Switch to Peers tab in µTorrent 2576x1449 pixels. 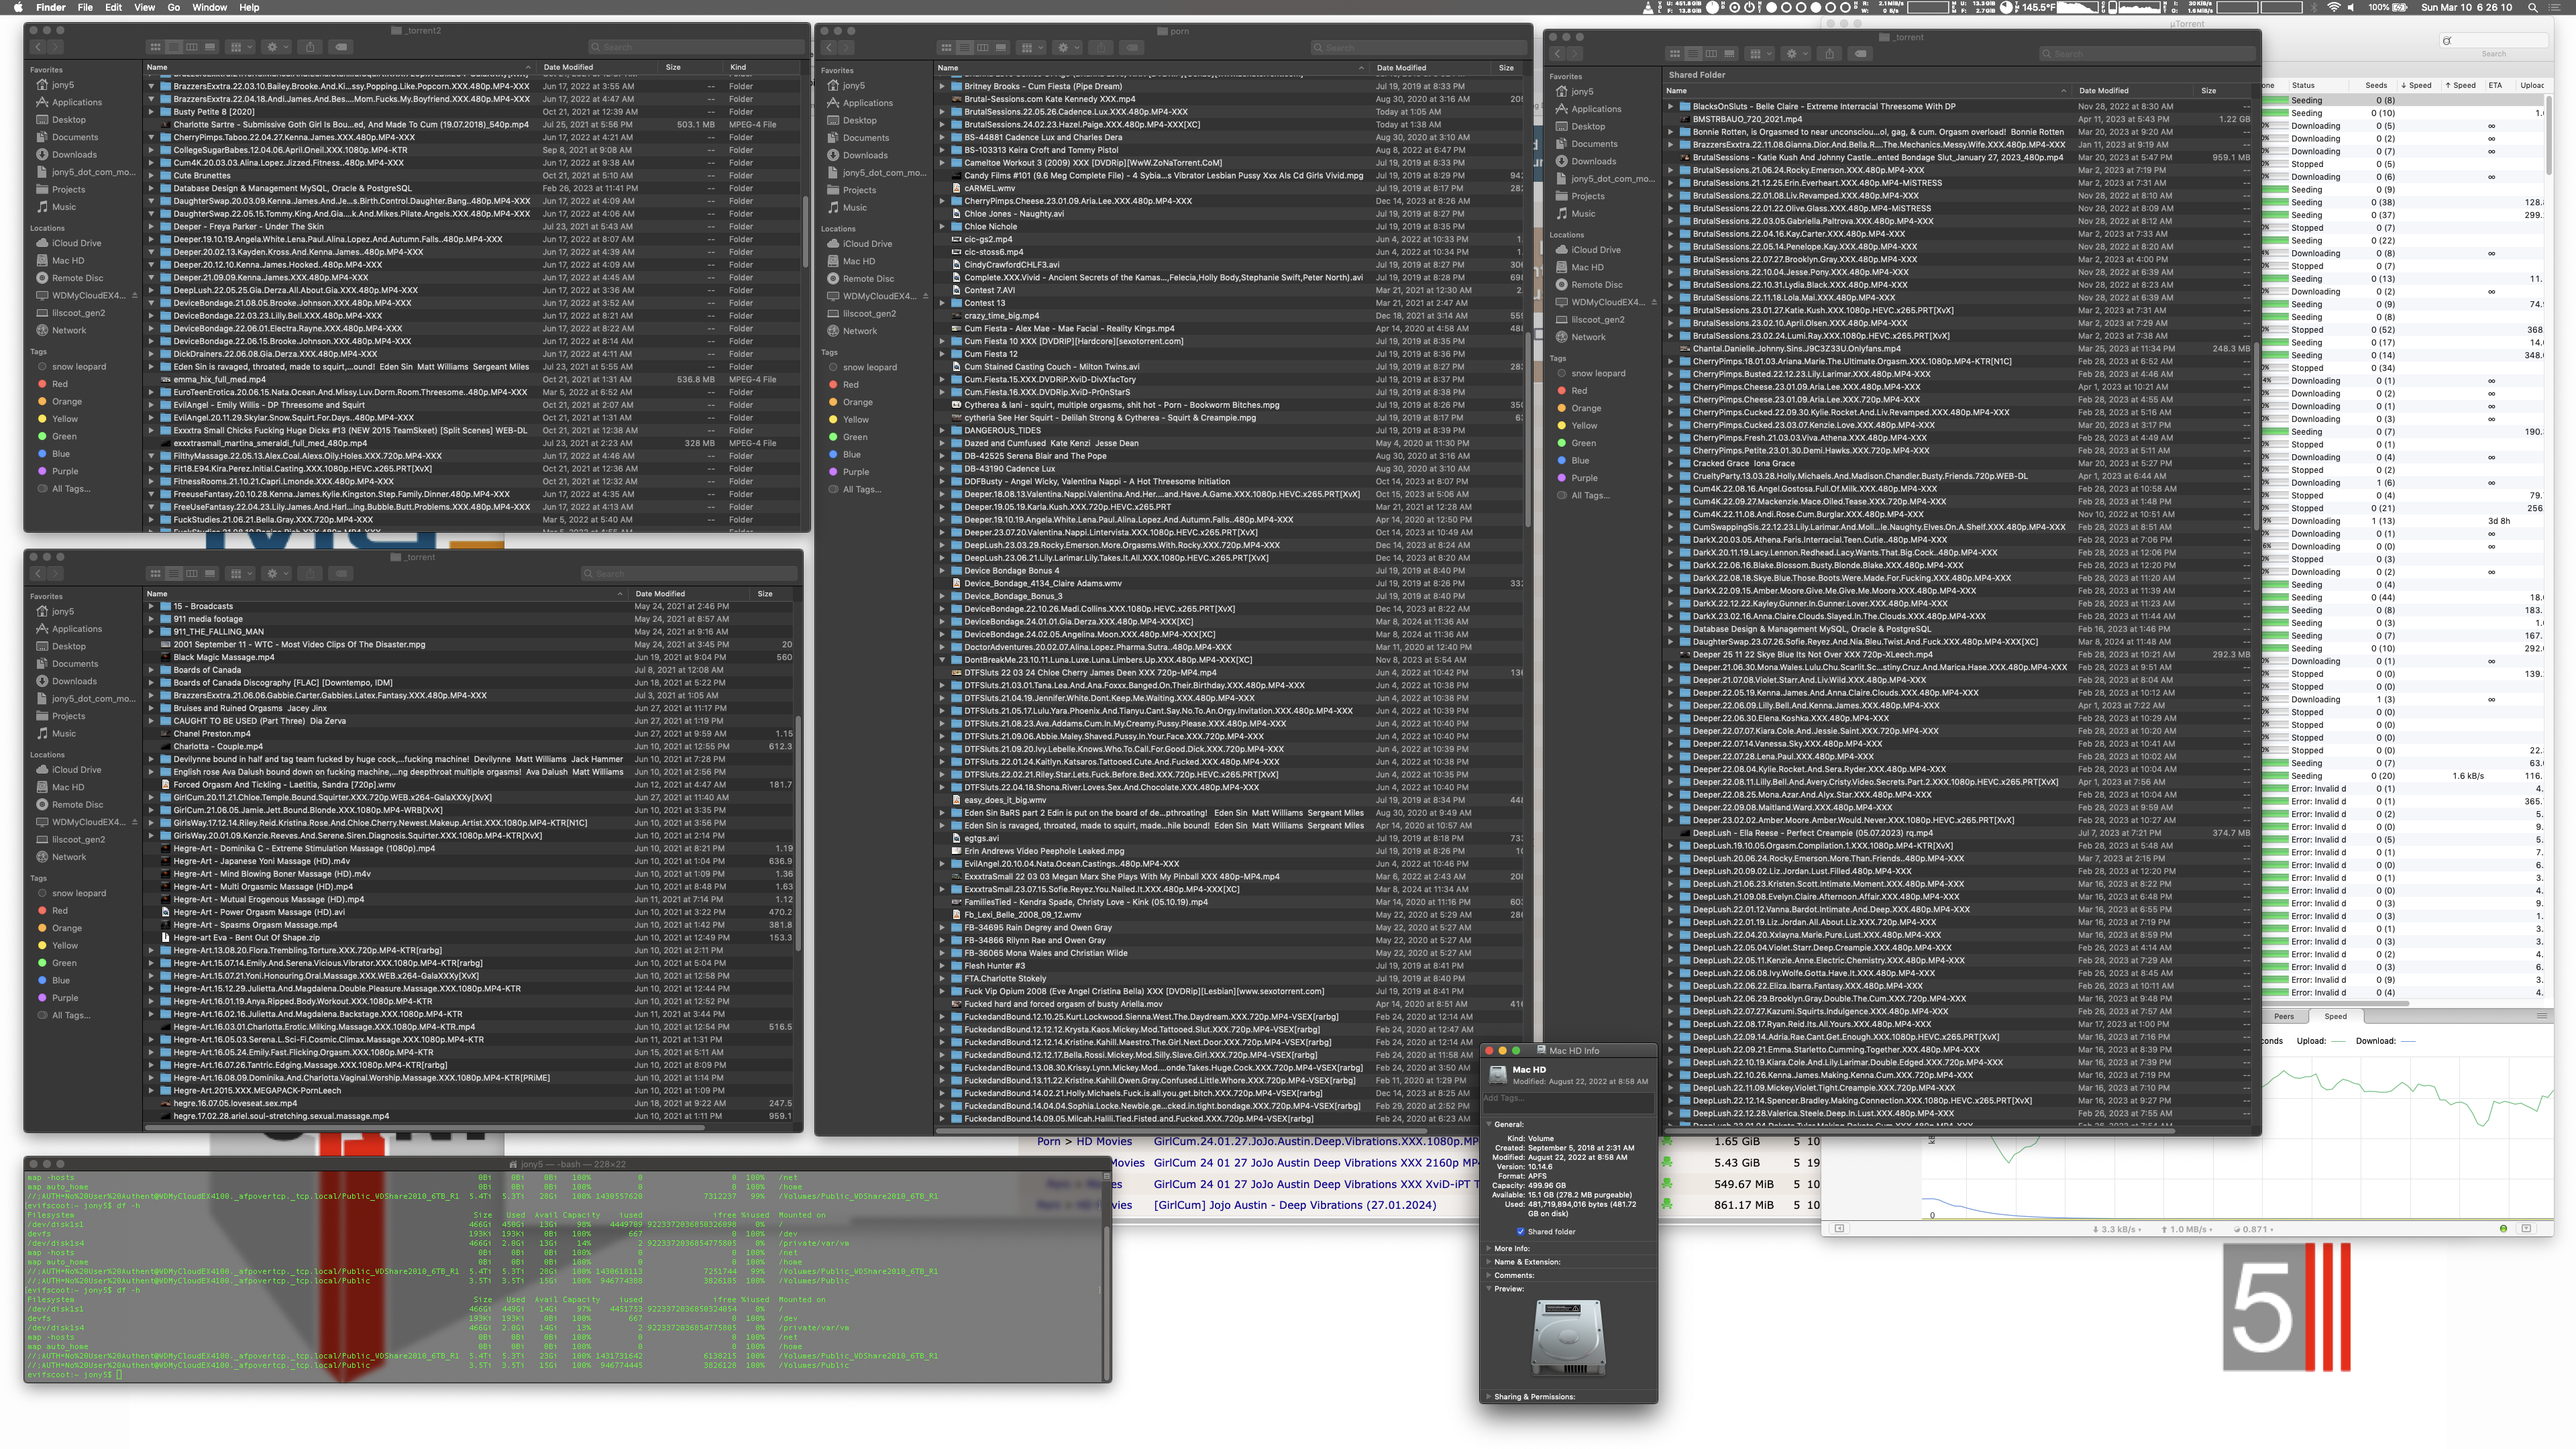click(x=2284, y=1016)
